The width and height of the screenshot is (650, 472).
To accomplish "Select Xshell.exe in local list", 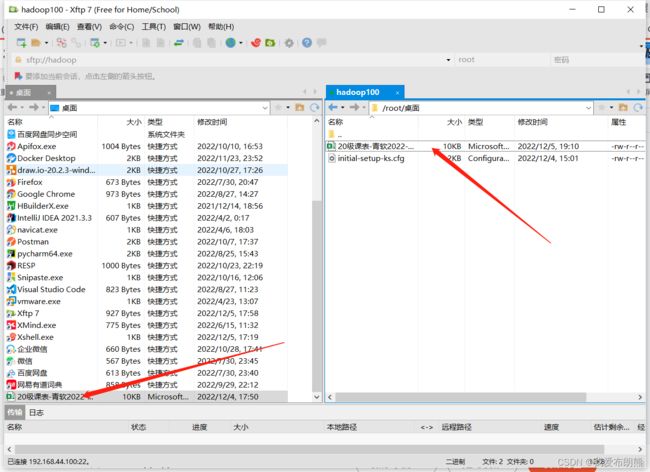I will pos(147,337).
